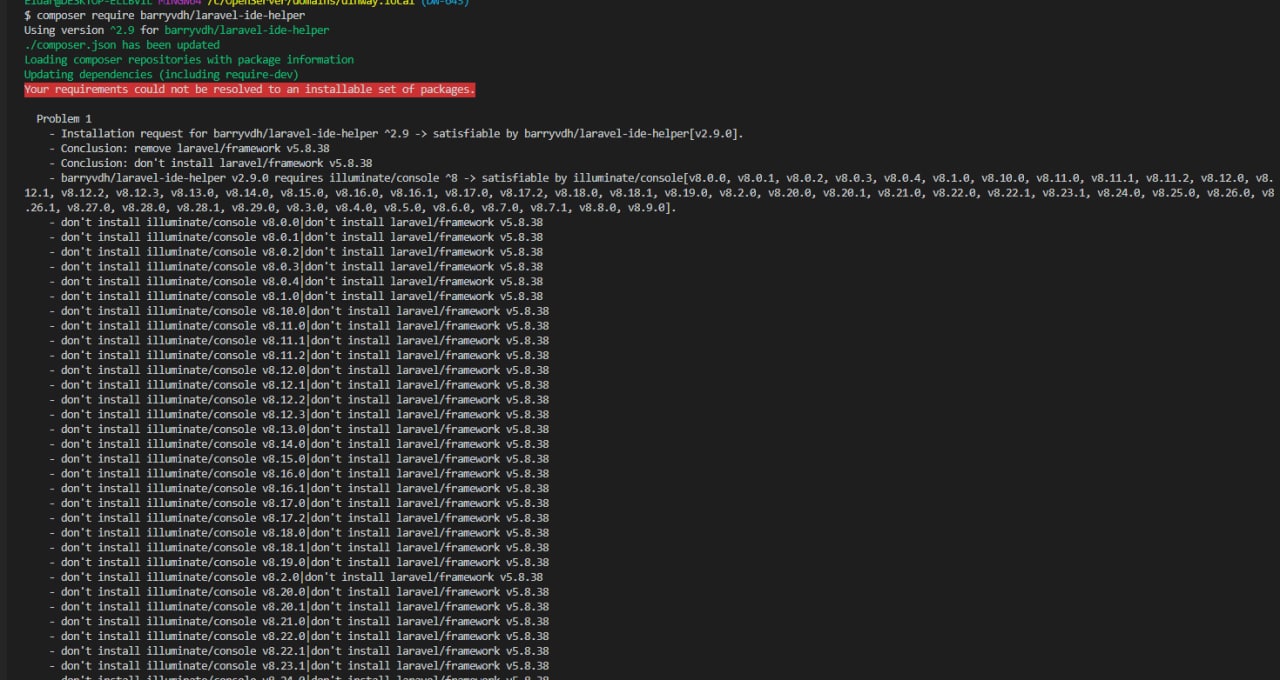Viewport: 1280px width, 680px height.
Task: Select 'don't install illuminate/console v8.0.2' row
Action: click(x=296, y=252)
